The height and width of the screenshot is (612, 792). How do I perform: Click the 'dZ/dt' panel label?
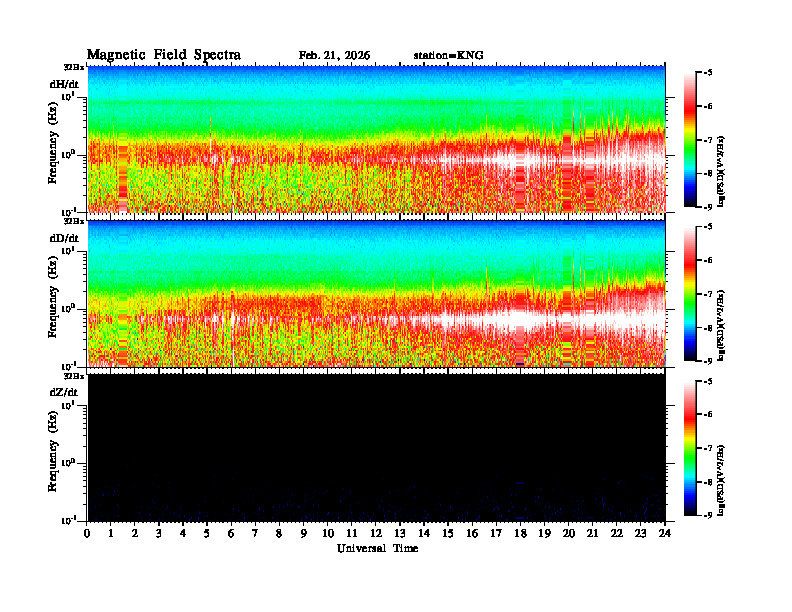tap(64, 392)
